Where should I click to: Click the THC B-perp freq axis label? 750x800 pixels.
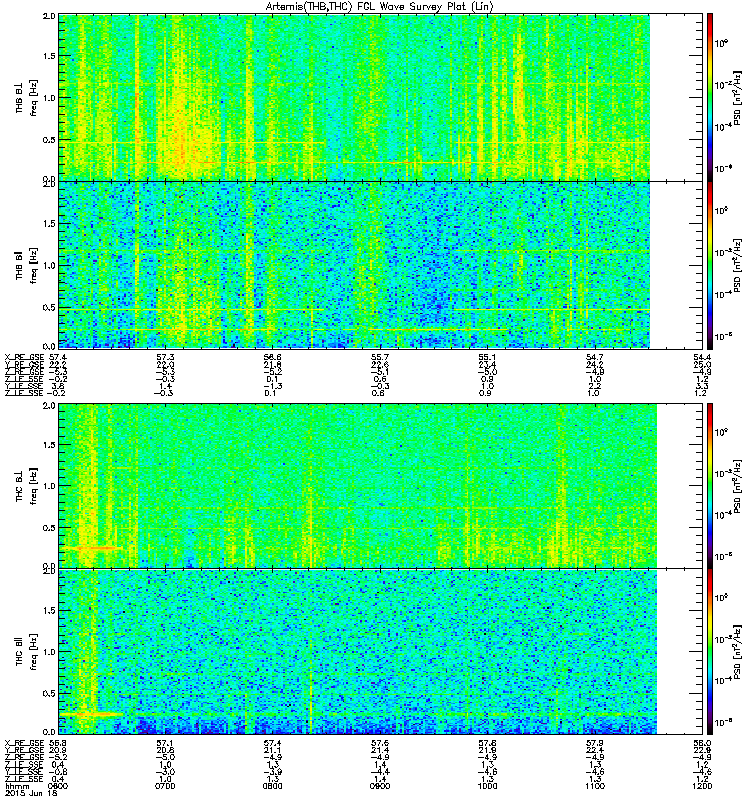click(26, 486)
